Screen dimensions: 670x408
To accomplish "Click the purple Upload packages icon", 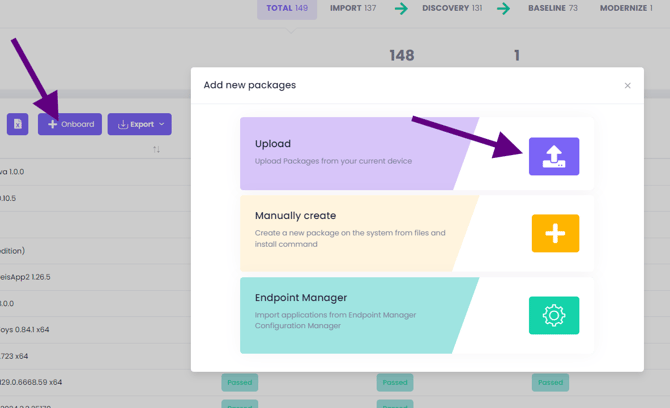I will (554, 156).
